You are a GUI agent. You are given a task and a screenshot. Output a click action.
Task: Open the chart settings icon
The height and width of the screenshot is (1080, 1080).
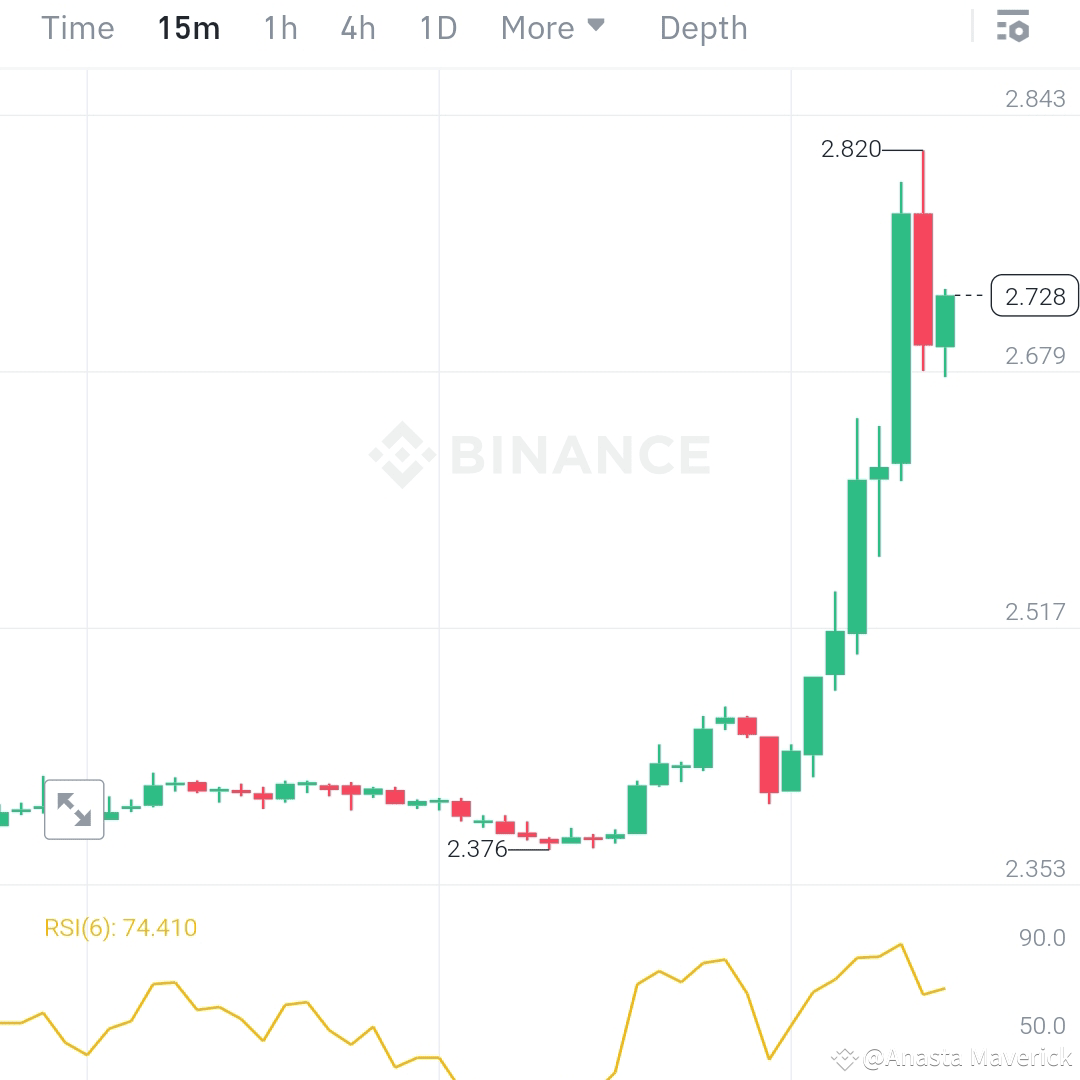[x=1013, y=27]
